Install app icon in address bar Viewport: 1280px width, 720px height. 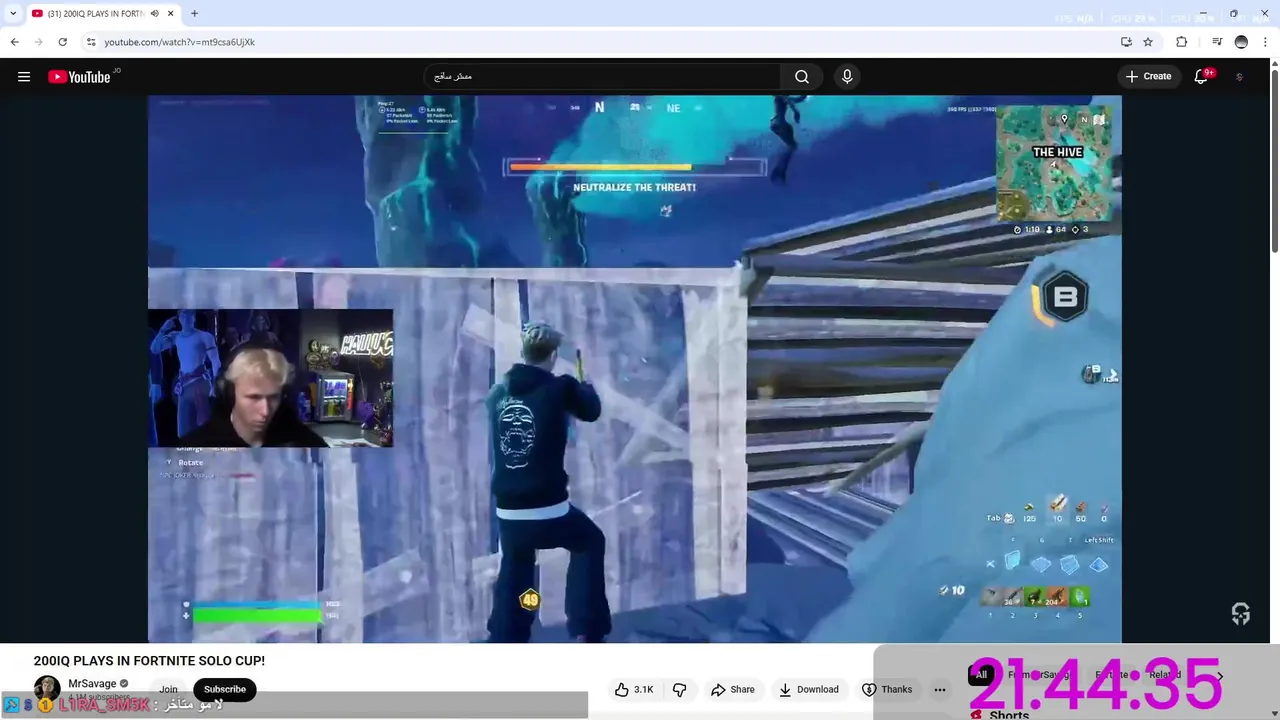(1126, 42)
